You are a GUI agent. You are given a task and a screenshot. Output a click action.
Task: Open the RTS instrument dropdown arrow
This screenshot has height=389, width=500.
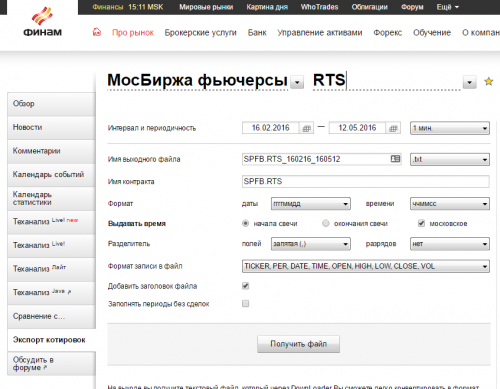469,82
